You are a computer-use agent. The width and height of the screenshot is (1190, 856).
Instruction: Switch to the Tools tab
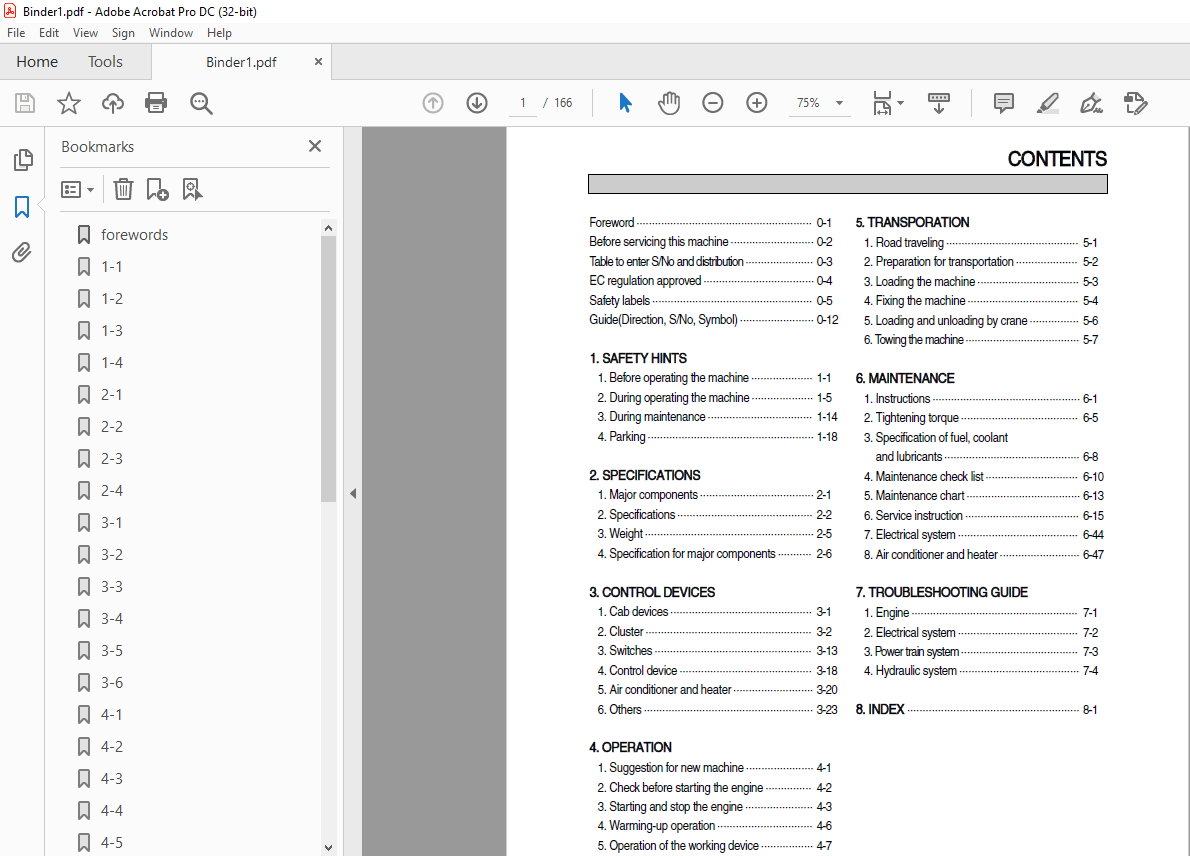105,61
